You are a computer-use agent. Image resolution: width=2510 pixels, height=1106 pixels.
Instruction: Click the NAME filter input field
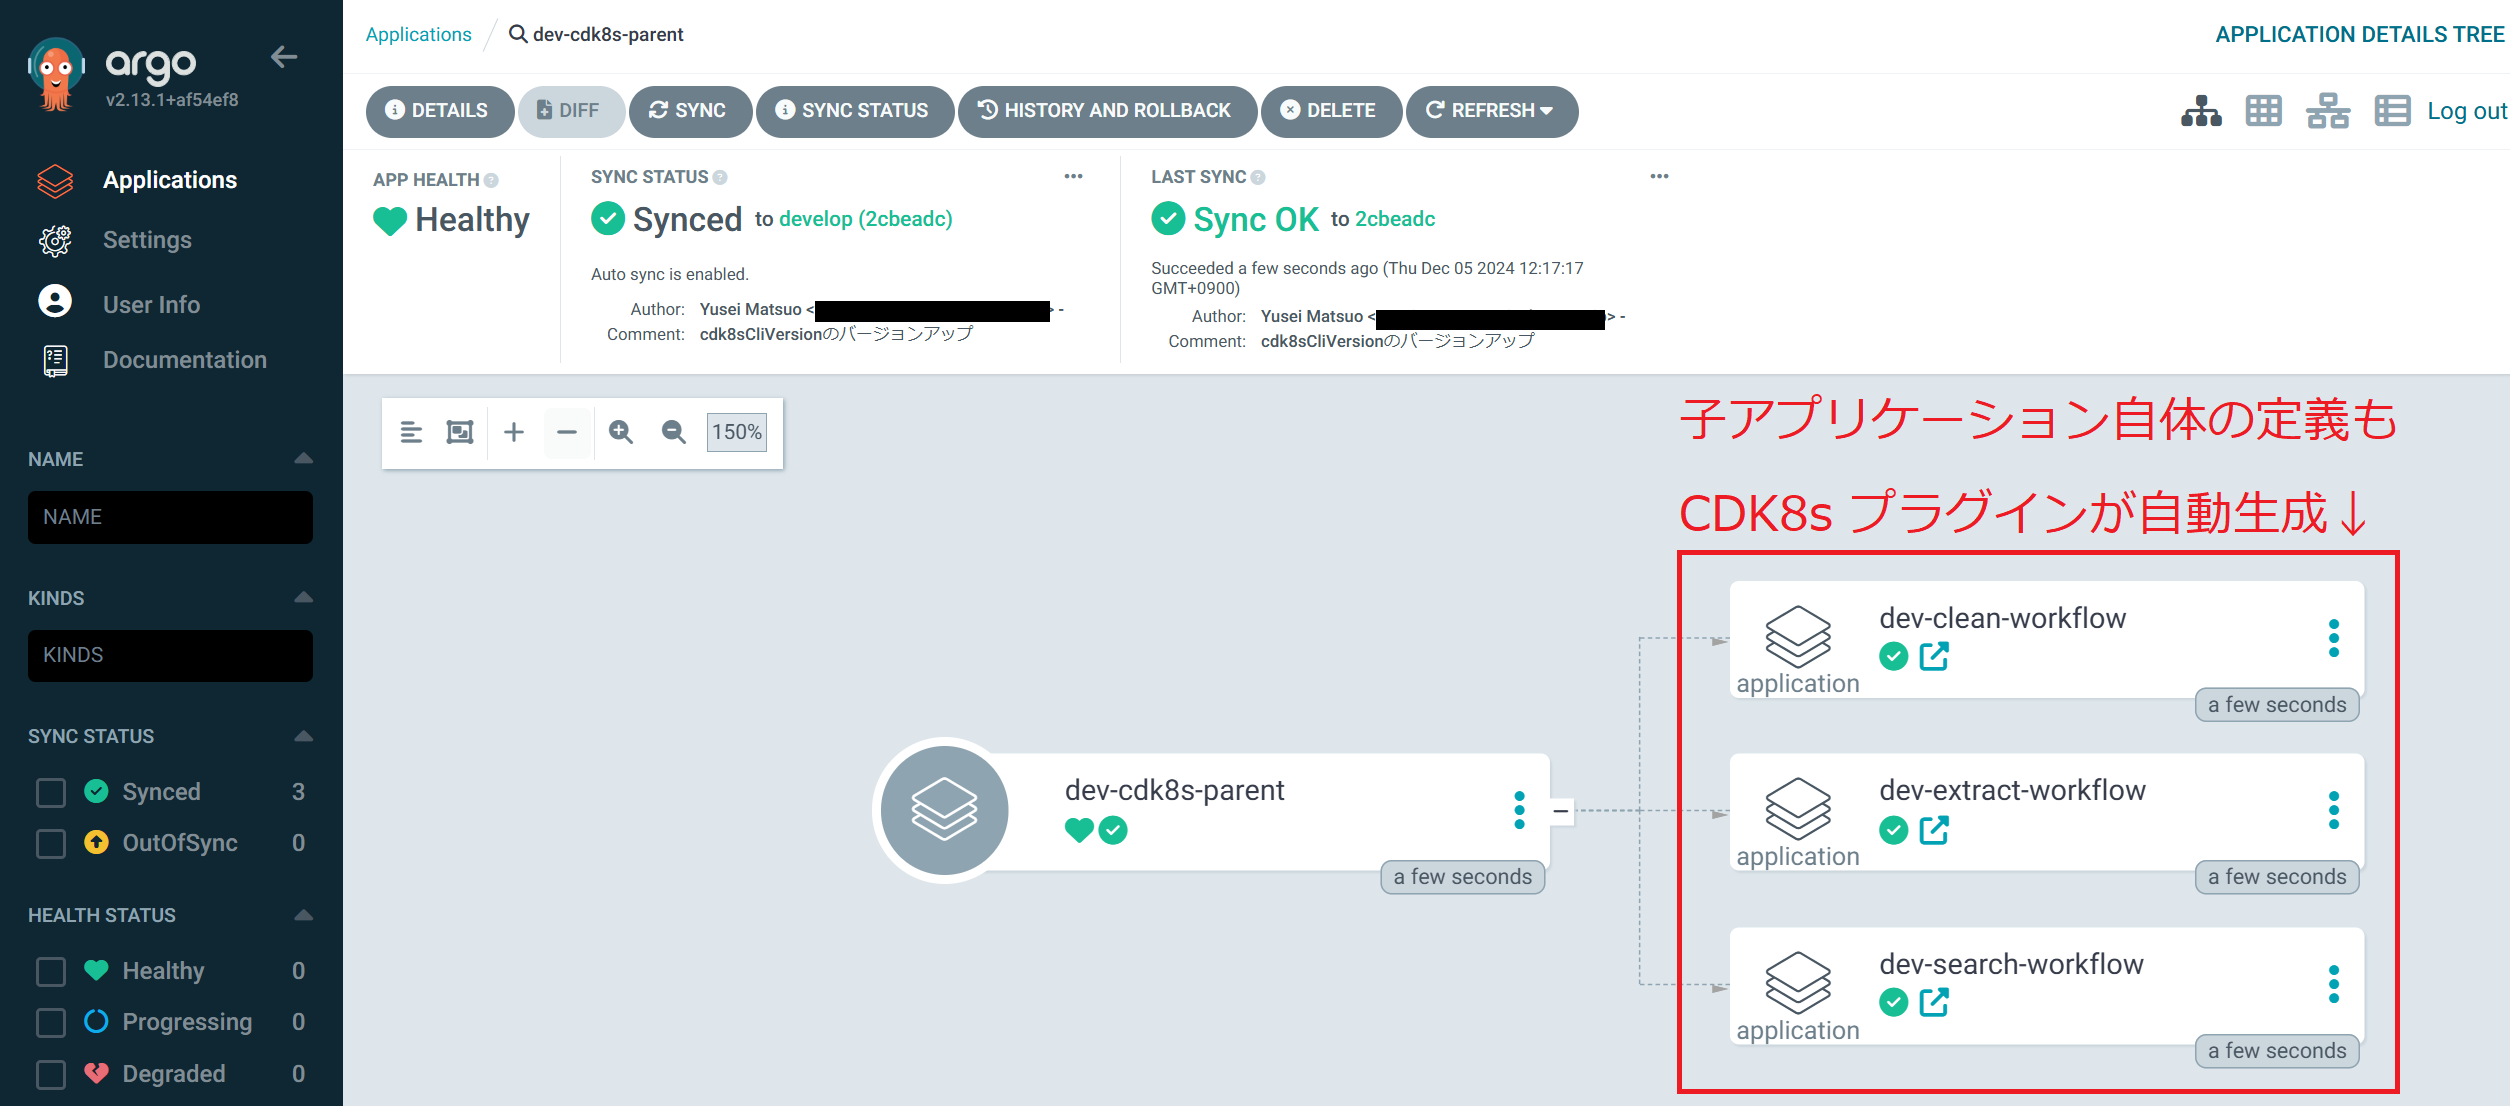coord(170,517)
